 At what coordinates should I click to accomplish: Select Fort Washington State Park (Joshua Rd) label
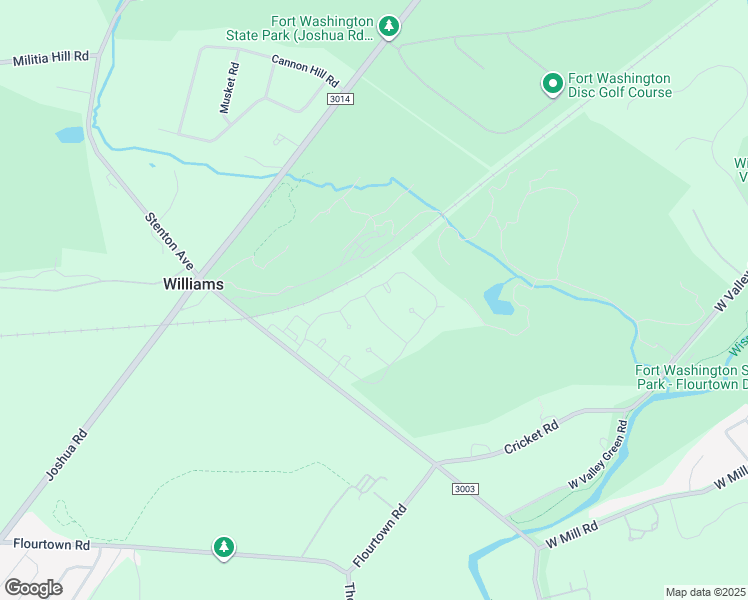point(300,29)
